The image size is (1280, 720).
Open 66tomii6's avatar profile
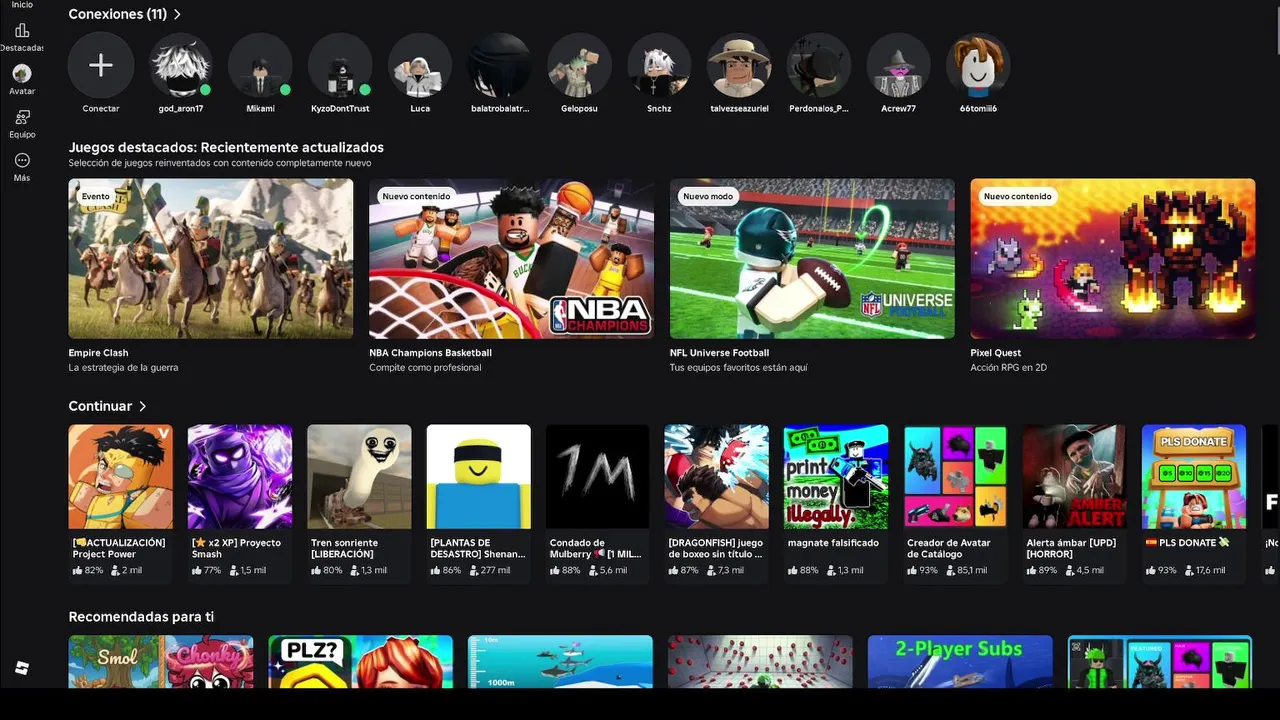click(x=978, y=66)
